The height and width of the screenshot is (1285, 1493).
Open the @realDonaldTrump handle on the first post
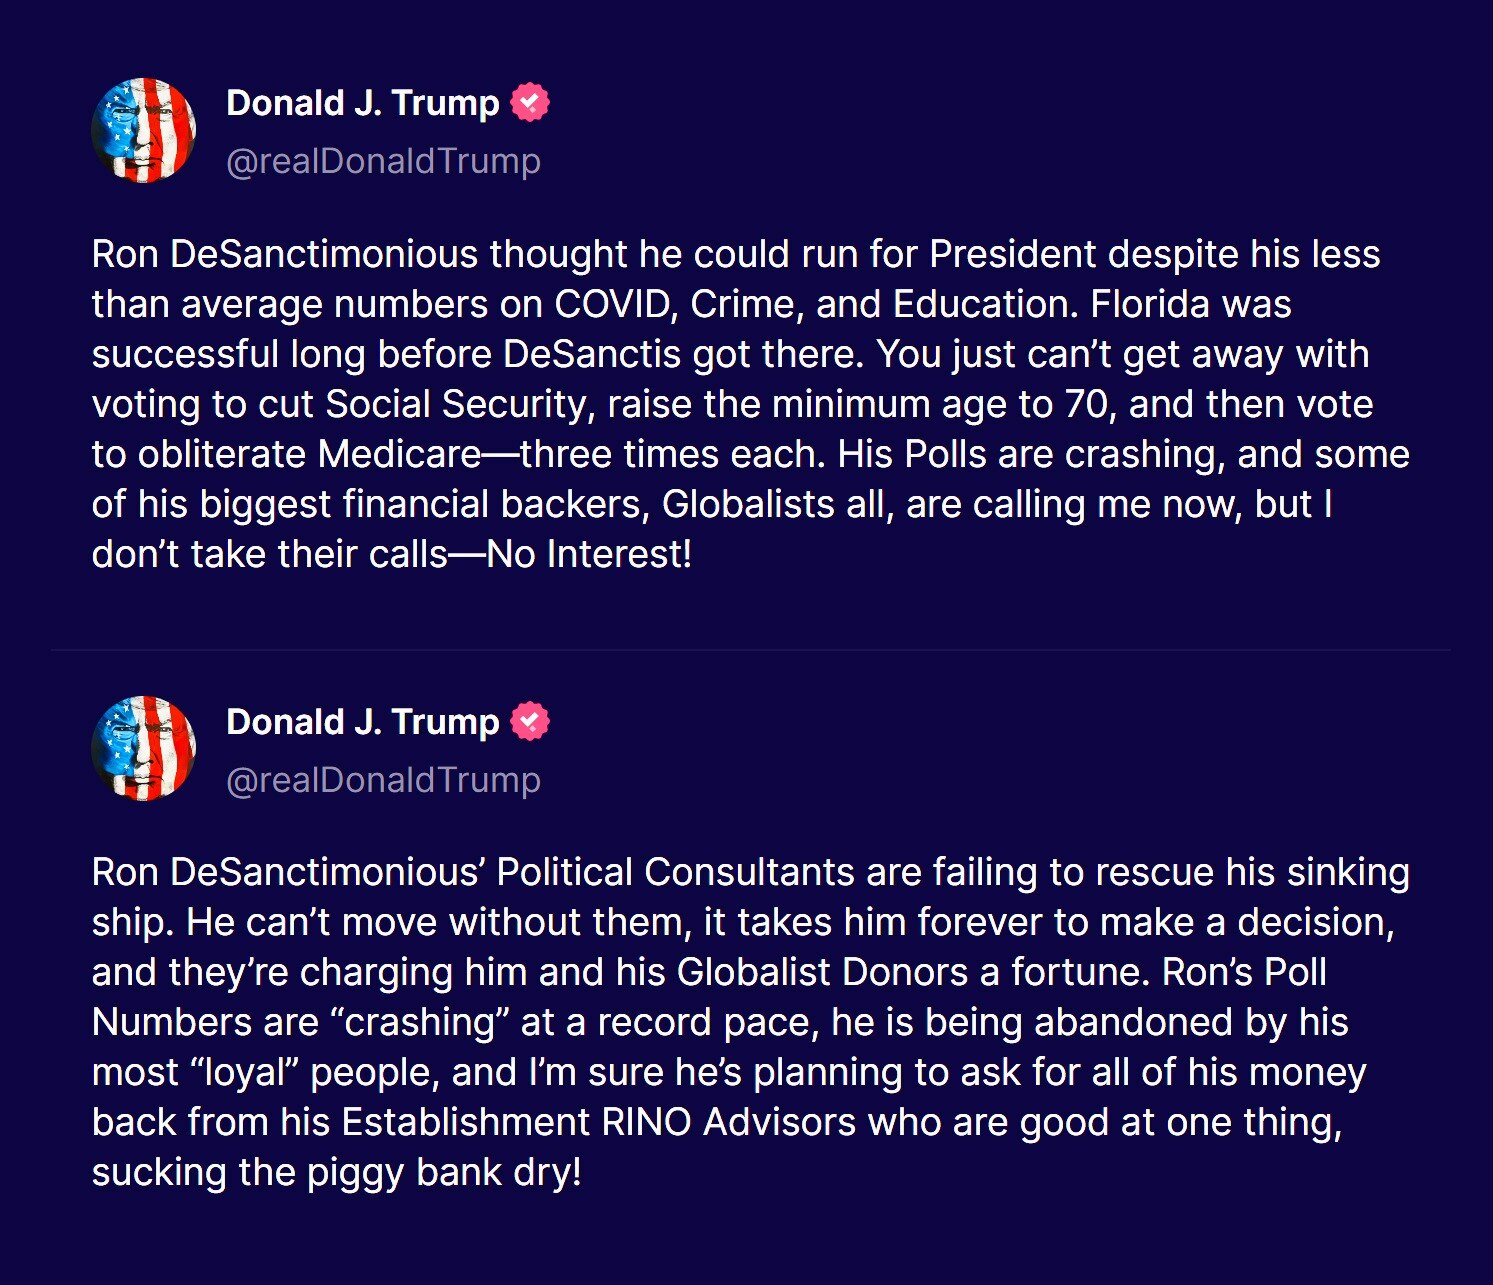point(383,160)
